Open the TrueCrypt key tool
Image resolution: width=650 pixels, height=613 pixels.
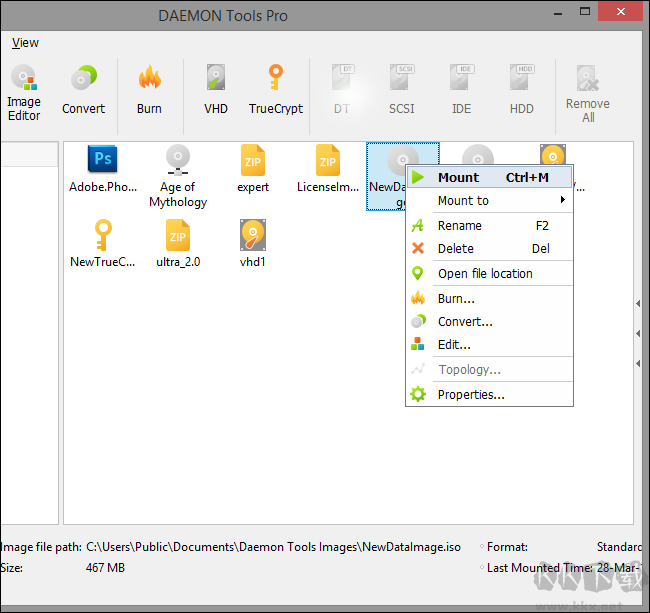275,91
